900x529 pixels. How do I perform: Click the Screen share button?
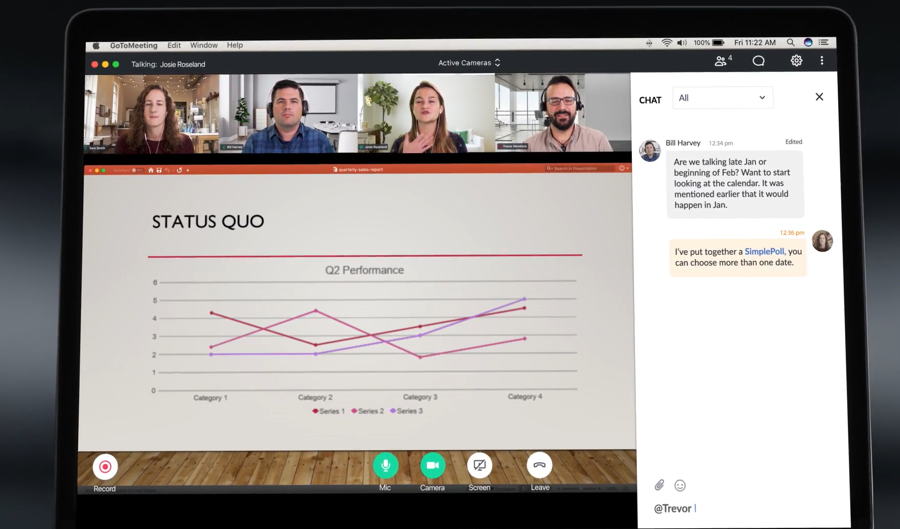tap(480, 466)
